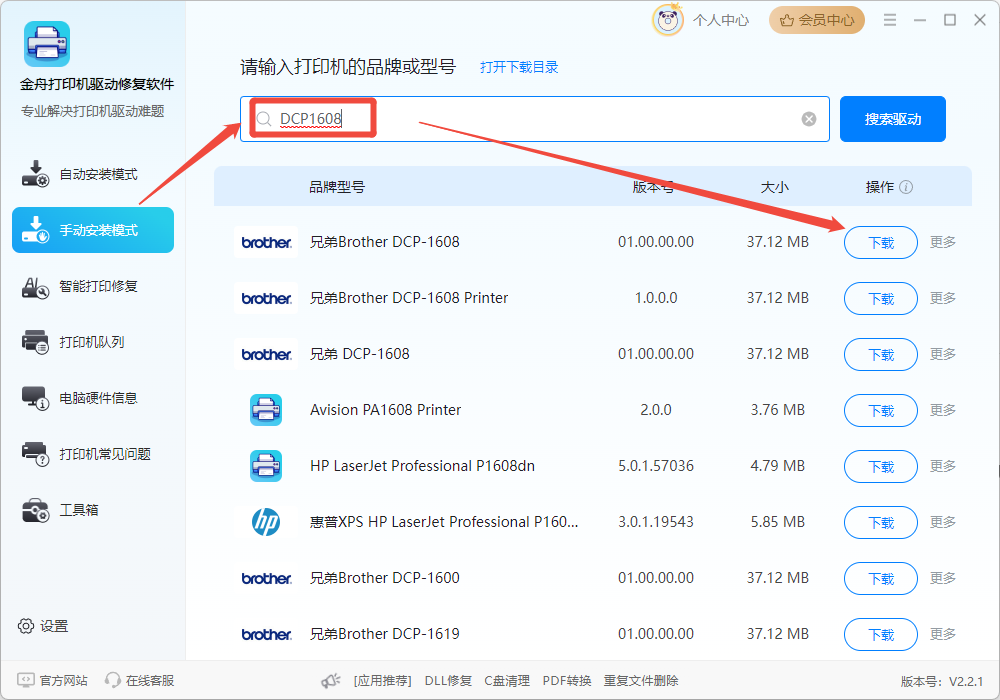Viewport: 1000px width, 700px height.
Task: Open 设置 settings
Action: [x=43, y=626]
